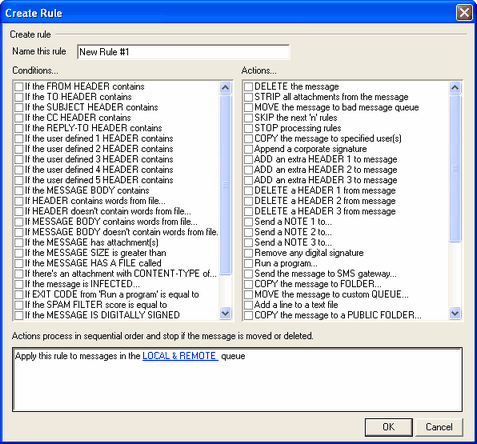This screenshot has width=477, height=444.
Task: Click the Actions list scroll-down arrow
Action: point(455,313)
